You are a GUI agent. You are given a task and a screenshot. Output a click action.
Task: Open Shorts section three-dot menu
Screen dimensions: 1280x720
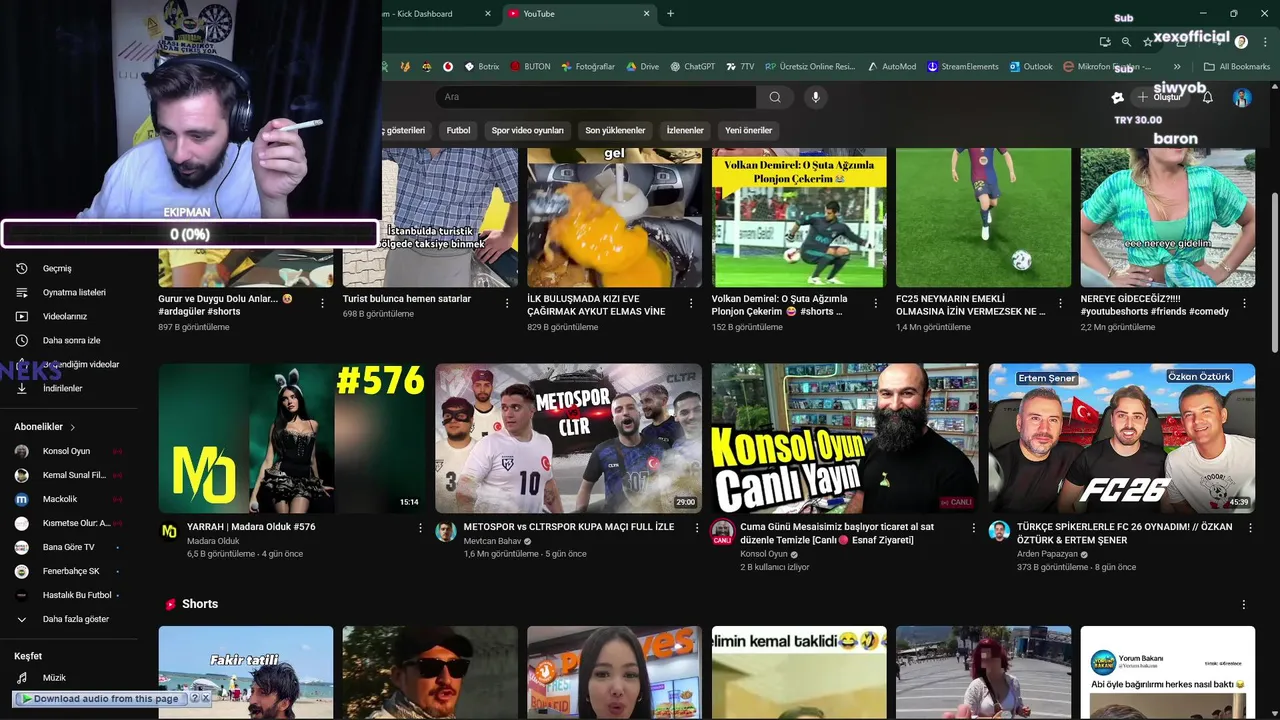coord(1244,605)
